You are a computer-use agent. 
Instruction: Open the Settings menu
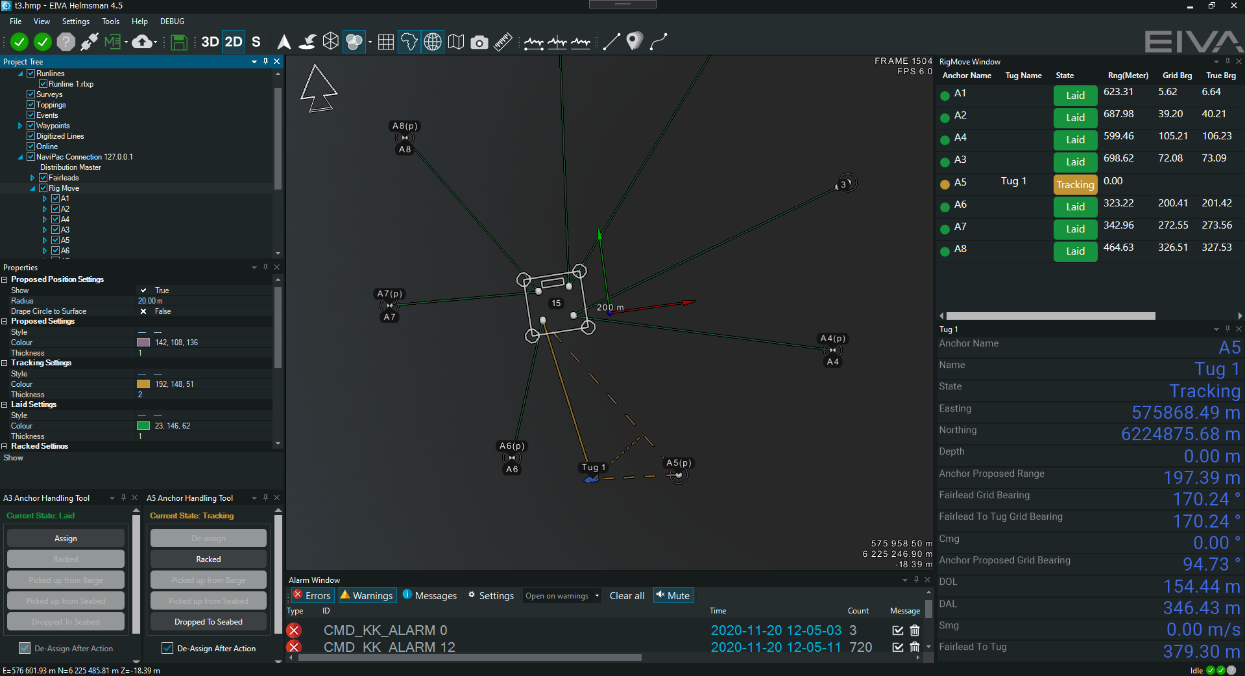pyautogui.click(x=75, y=21)
